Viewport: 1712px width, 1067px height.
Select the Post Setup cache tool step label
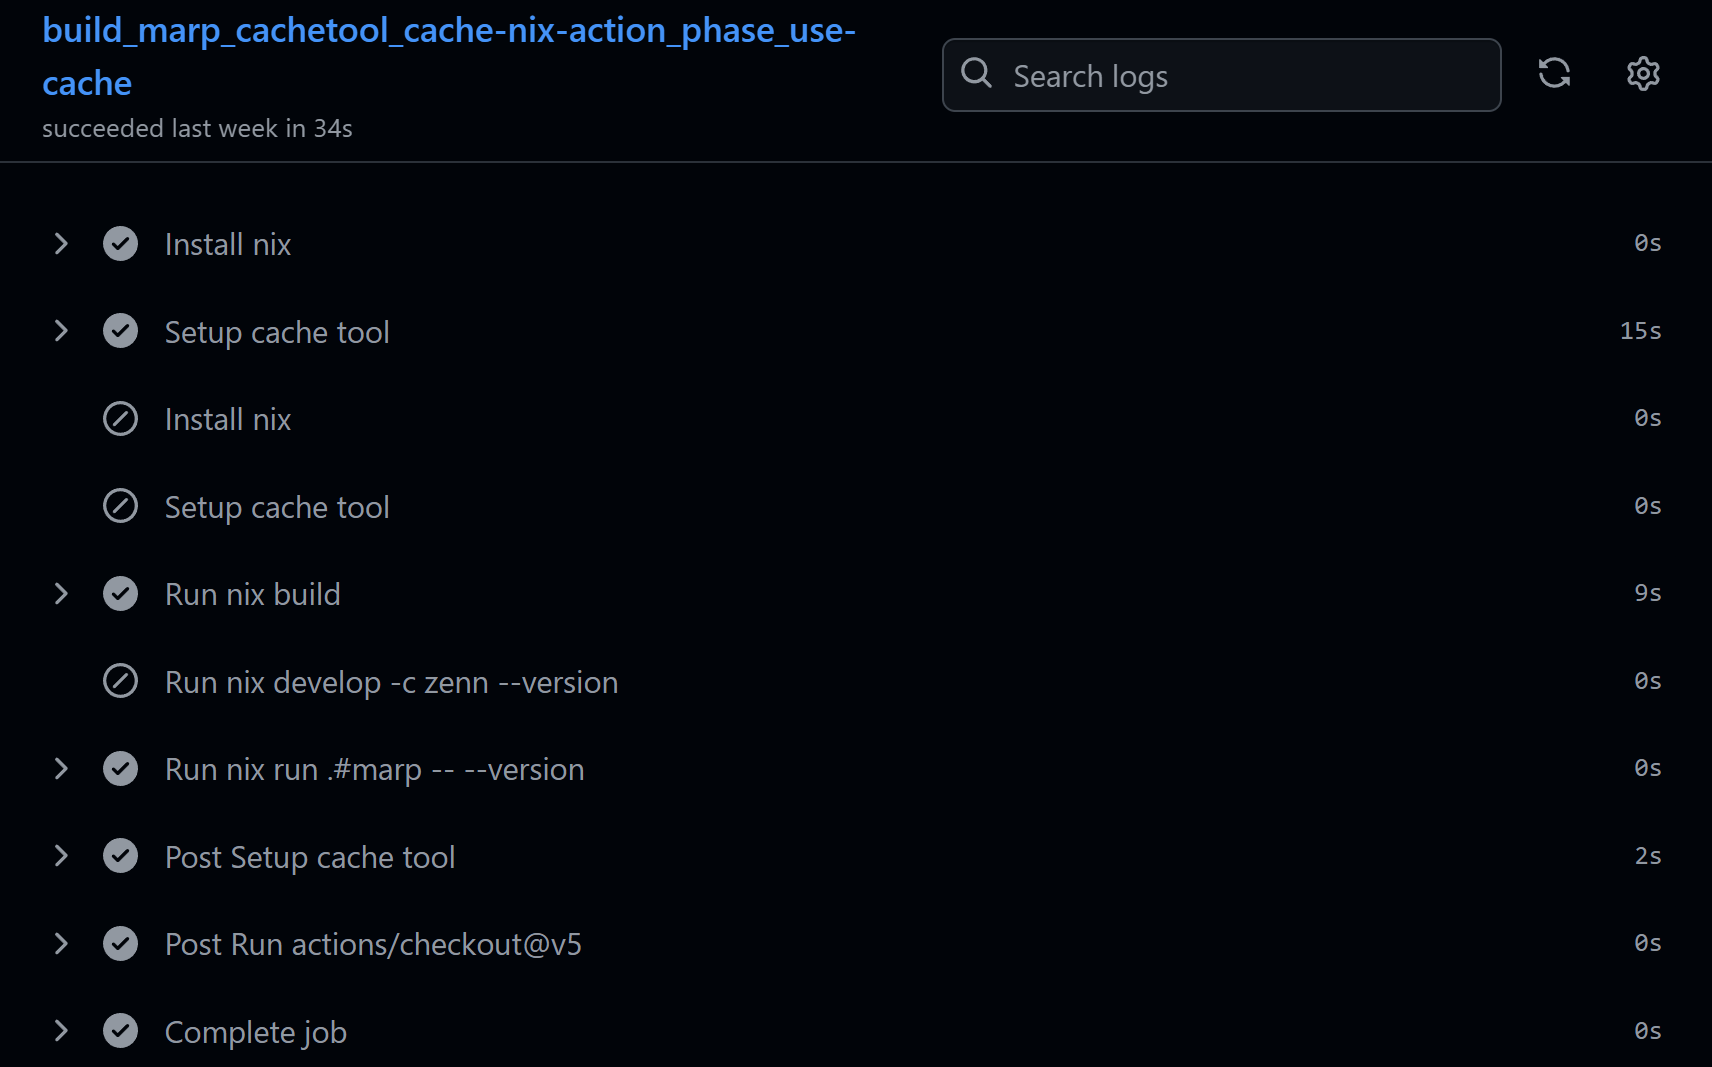309,856
